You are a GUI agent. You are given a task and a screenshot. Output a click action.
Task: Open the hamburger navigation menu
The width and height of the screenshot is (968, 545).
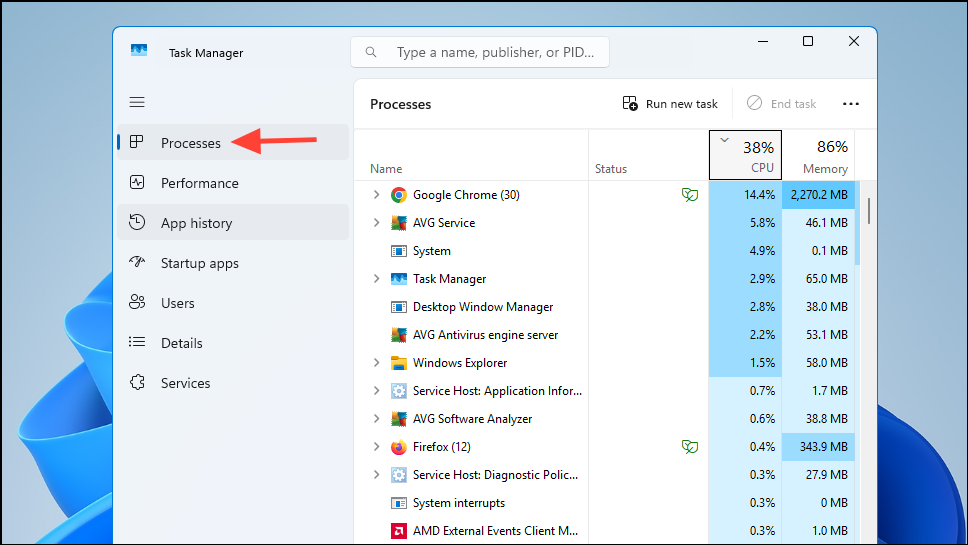137,102
